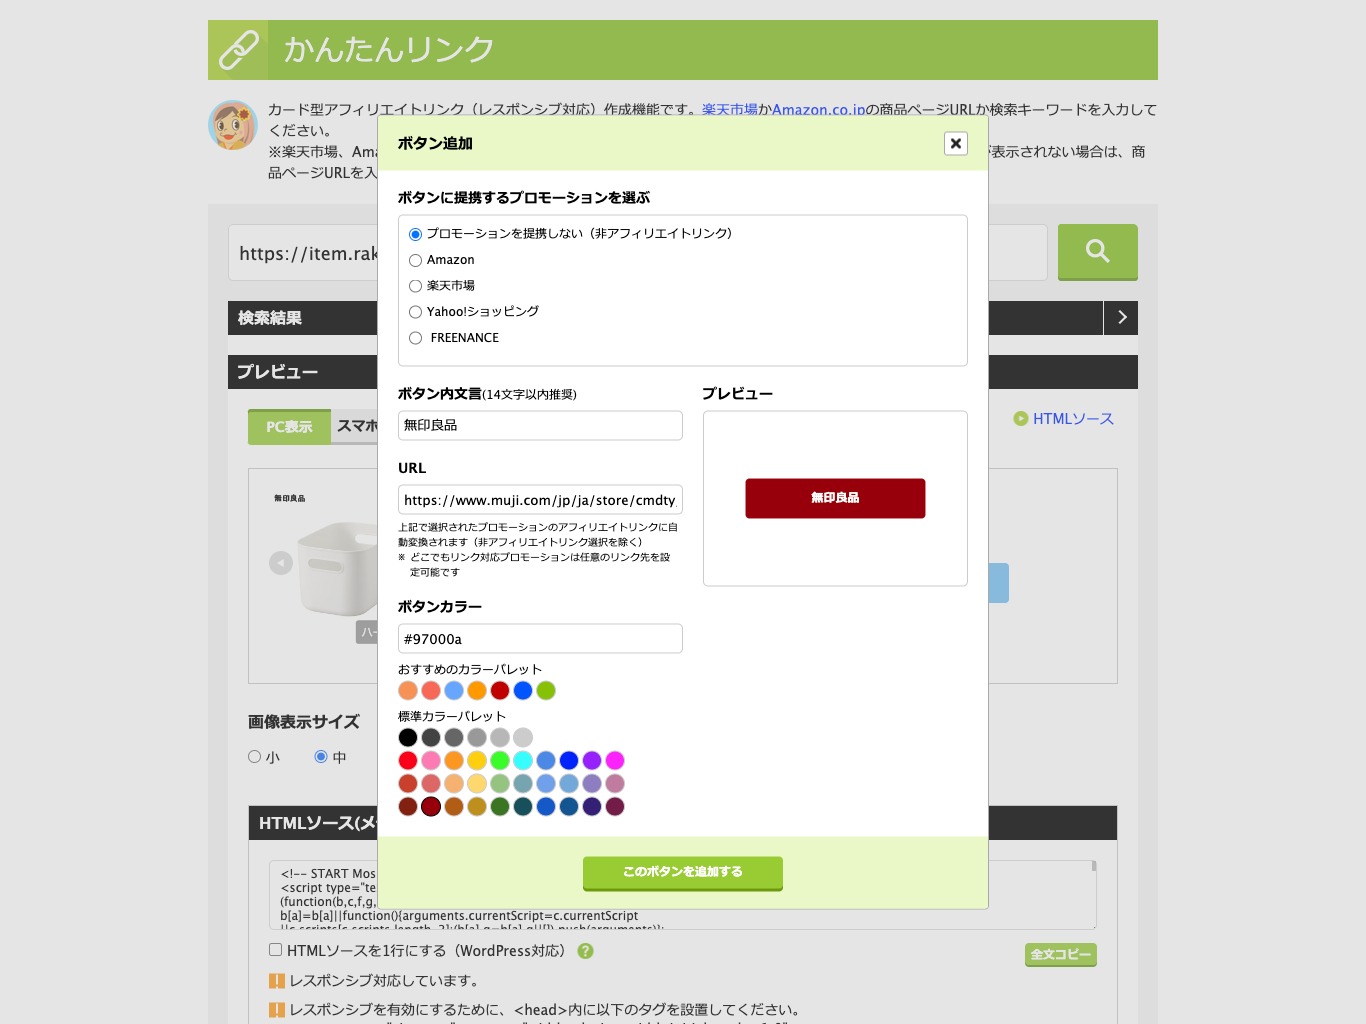Screen dimensions: 1366x1024
Task: Focus the ボタン内文言 text field
Action: point(540,425)
